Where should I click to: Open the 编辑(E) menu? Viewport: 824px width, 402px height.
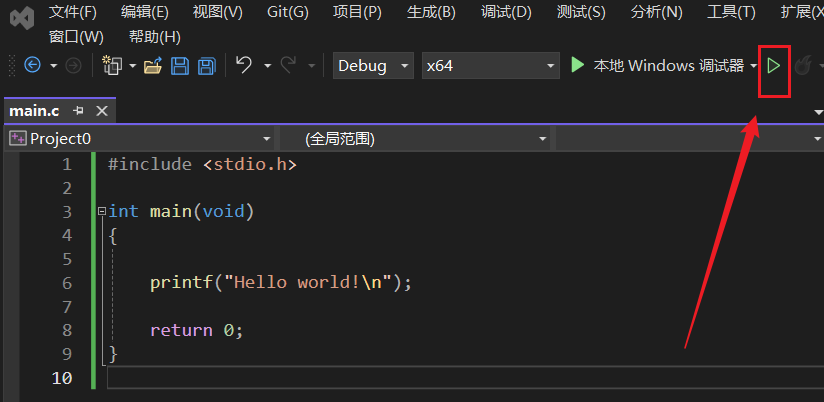[x=145, y=12]
